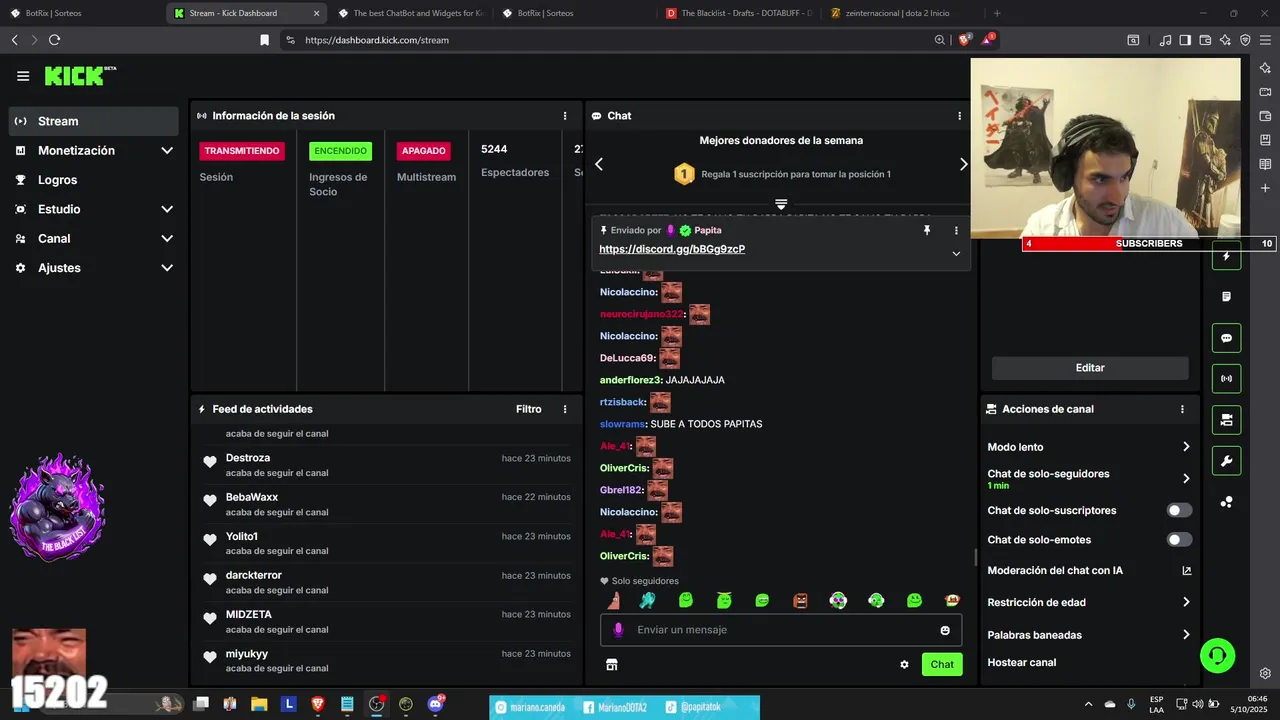Open the shop icon below message box
The image size is (1280, 720).
(612, 664)
